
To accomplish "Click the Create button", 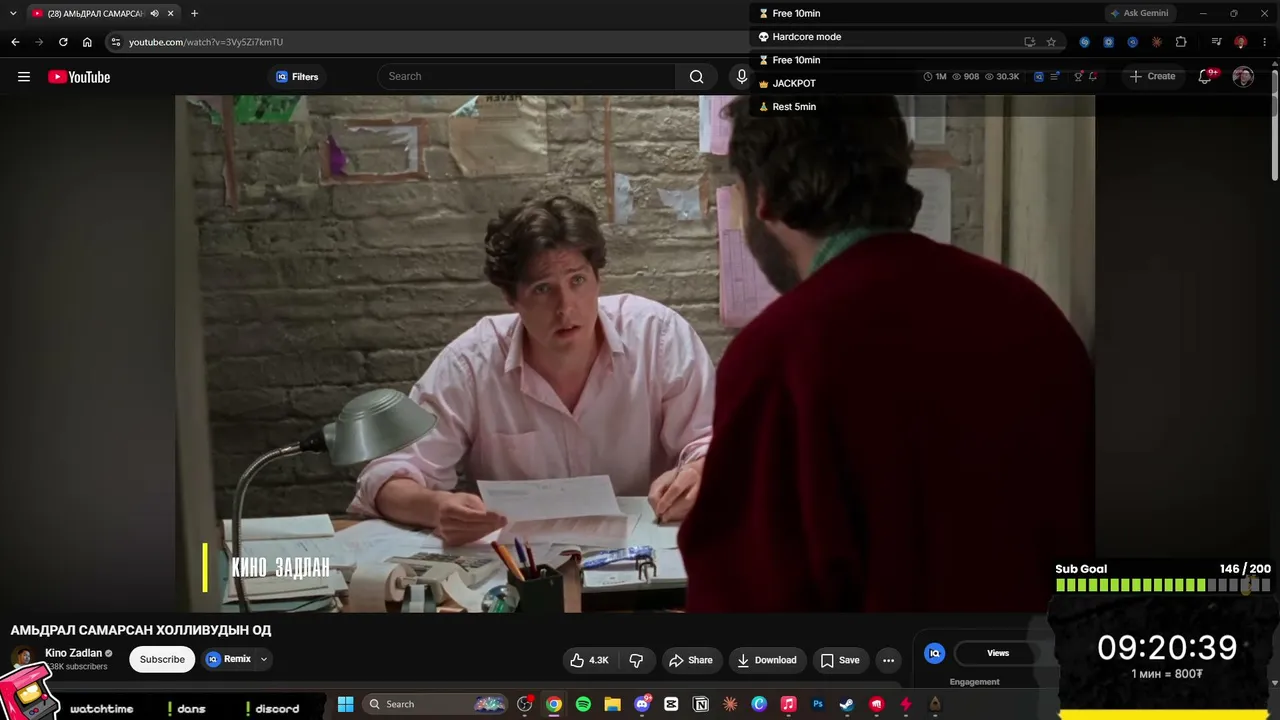I will coord(1152,77).
